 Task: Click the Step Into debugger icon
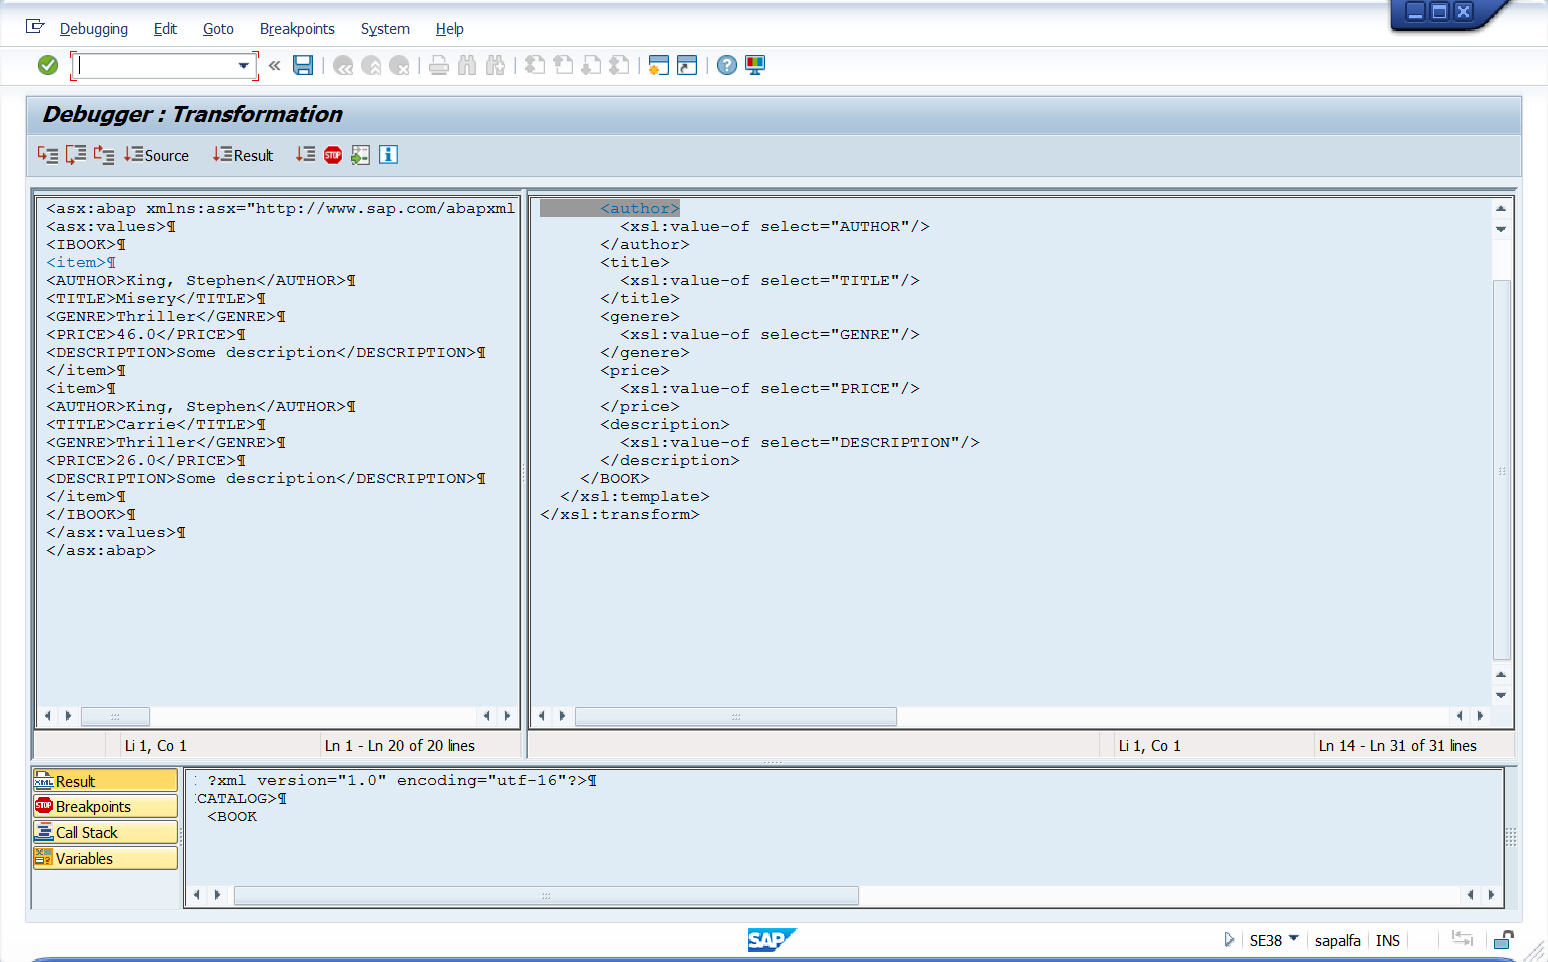tap(47, 155)
